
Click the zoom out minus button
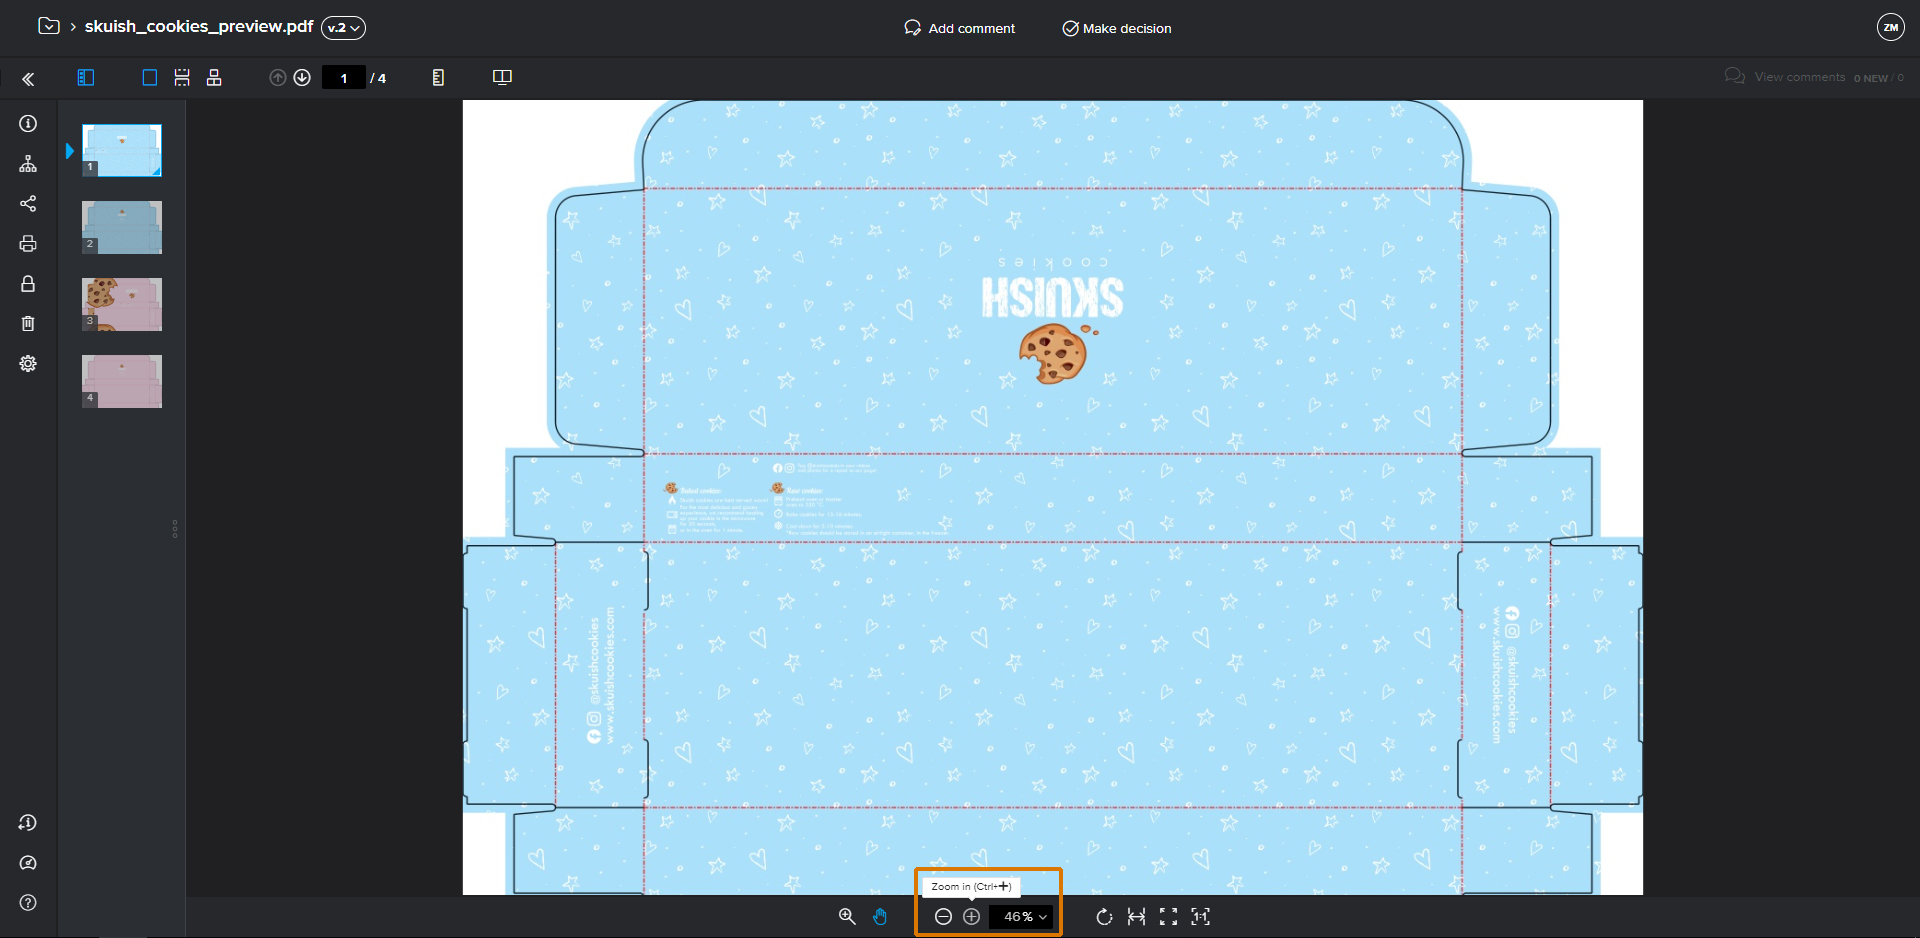943,916
